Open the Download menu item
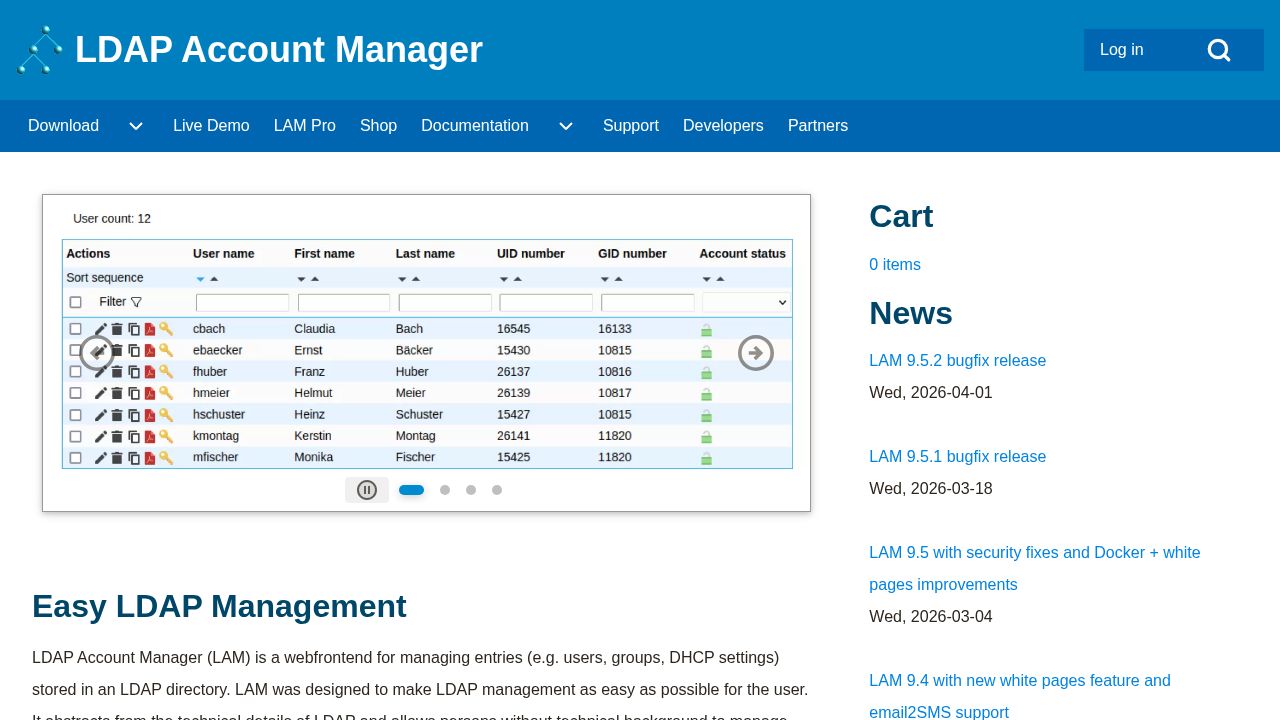1280x720 pixels. click(63, 126)
